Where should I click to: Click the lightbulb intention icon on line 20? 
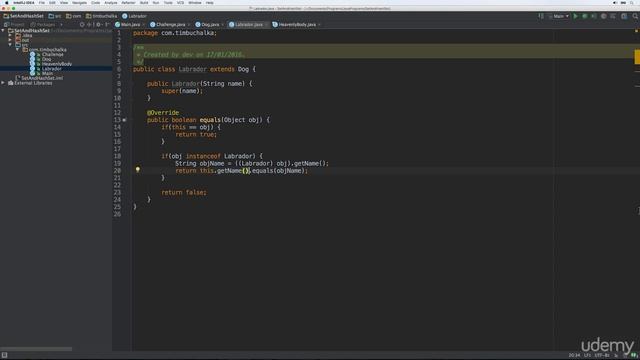click(x=138, y=169)
